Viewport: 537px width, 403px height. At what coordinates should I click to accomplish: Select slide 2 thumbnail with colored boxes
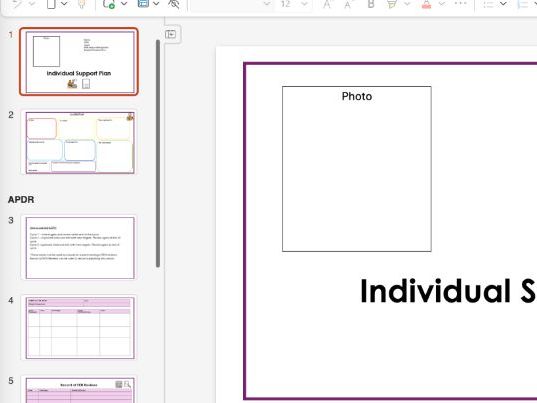pyautogui.click(x=80, y=142)
